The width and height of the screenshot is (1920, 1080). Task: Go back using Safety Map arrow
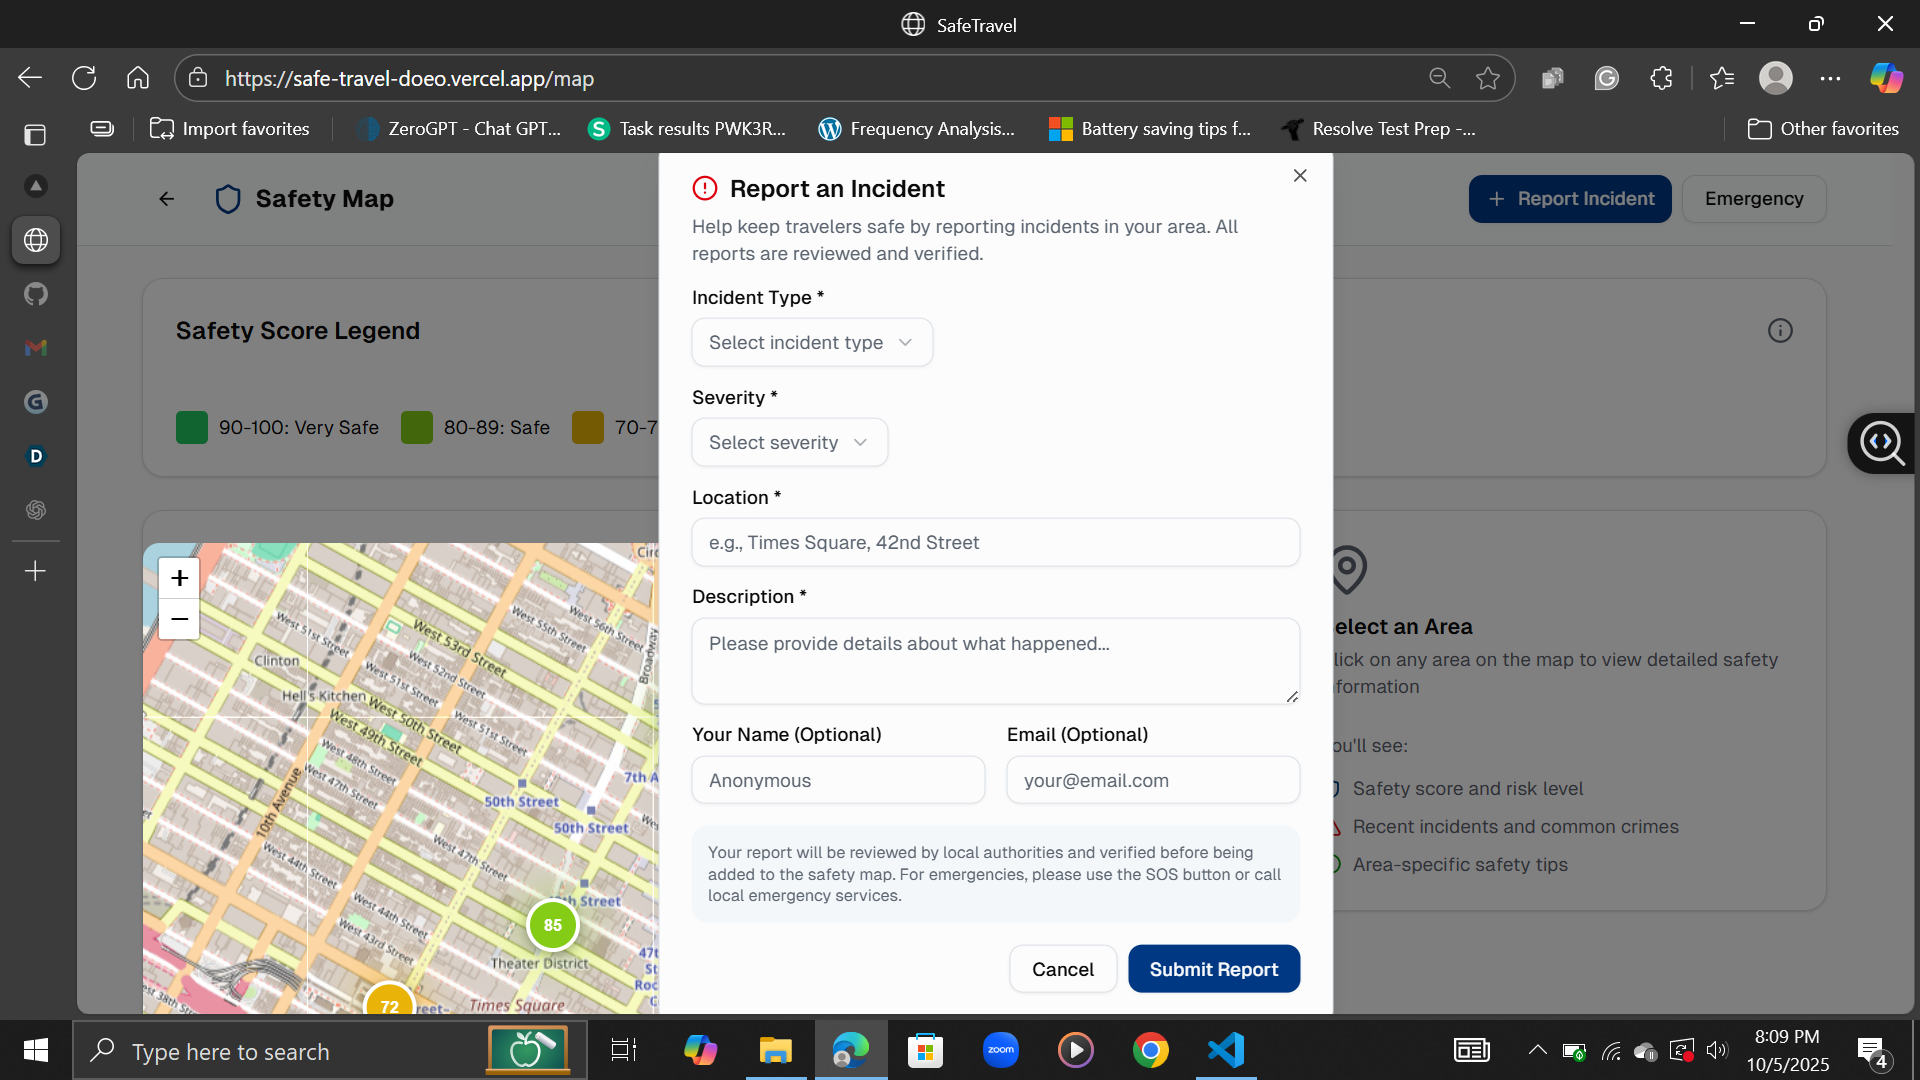point(167,199)
